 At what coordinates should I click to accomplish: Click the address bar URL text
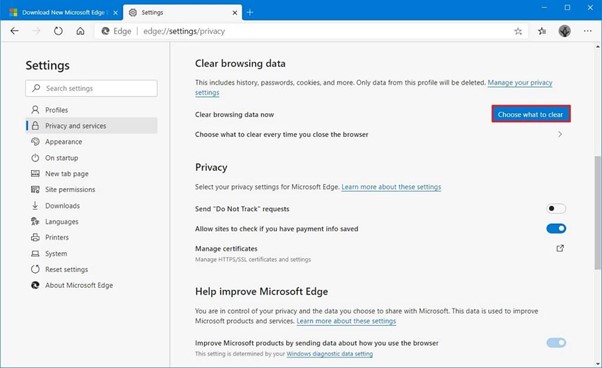pos(184,31)
